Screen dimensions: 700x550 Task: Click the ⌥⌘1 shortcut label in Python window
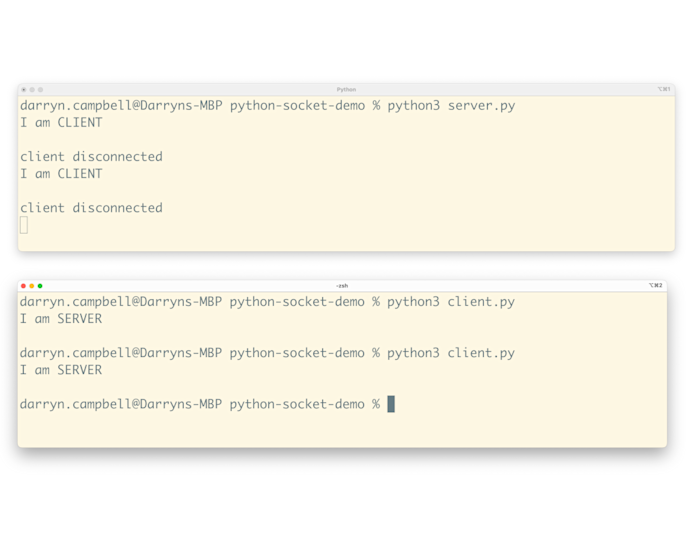tap(664, 89)
